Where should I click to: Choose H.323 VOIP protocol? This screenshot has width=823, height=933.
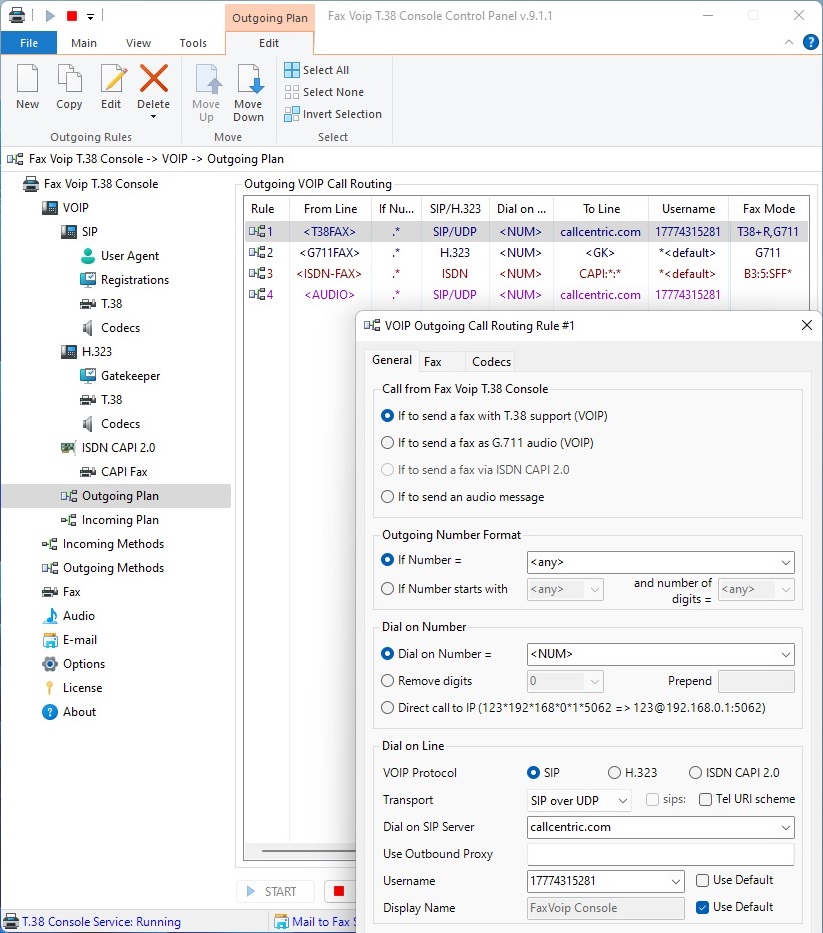(x=614, y=772)
